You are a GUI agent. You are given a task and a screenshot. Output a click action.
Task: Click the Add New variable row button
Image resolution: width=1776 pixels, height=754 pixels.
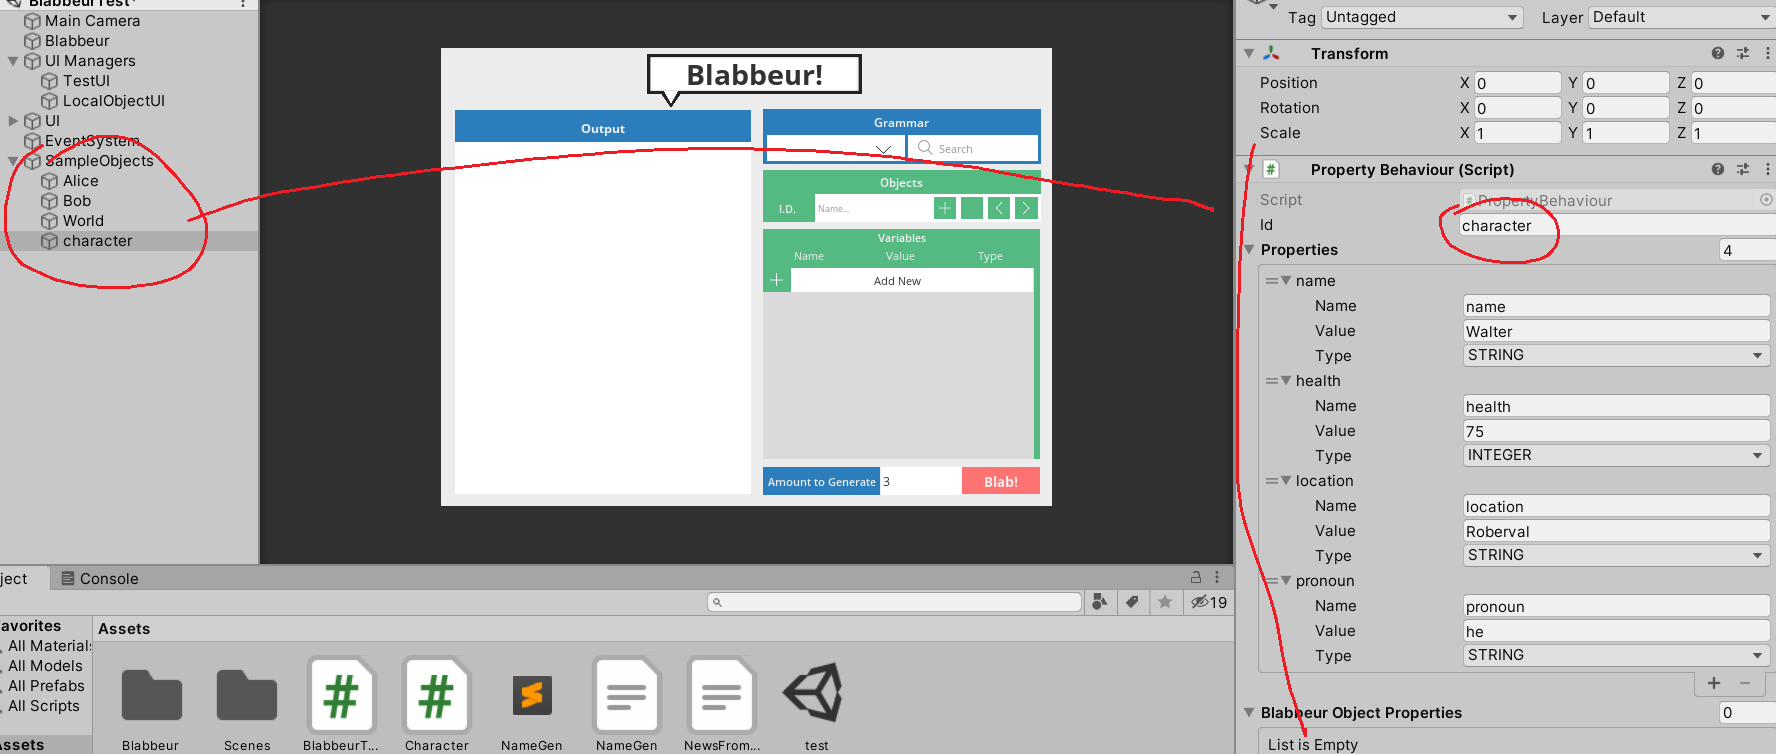(x=897, y=281)
